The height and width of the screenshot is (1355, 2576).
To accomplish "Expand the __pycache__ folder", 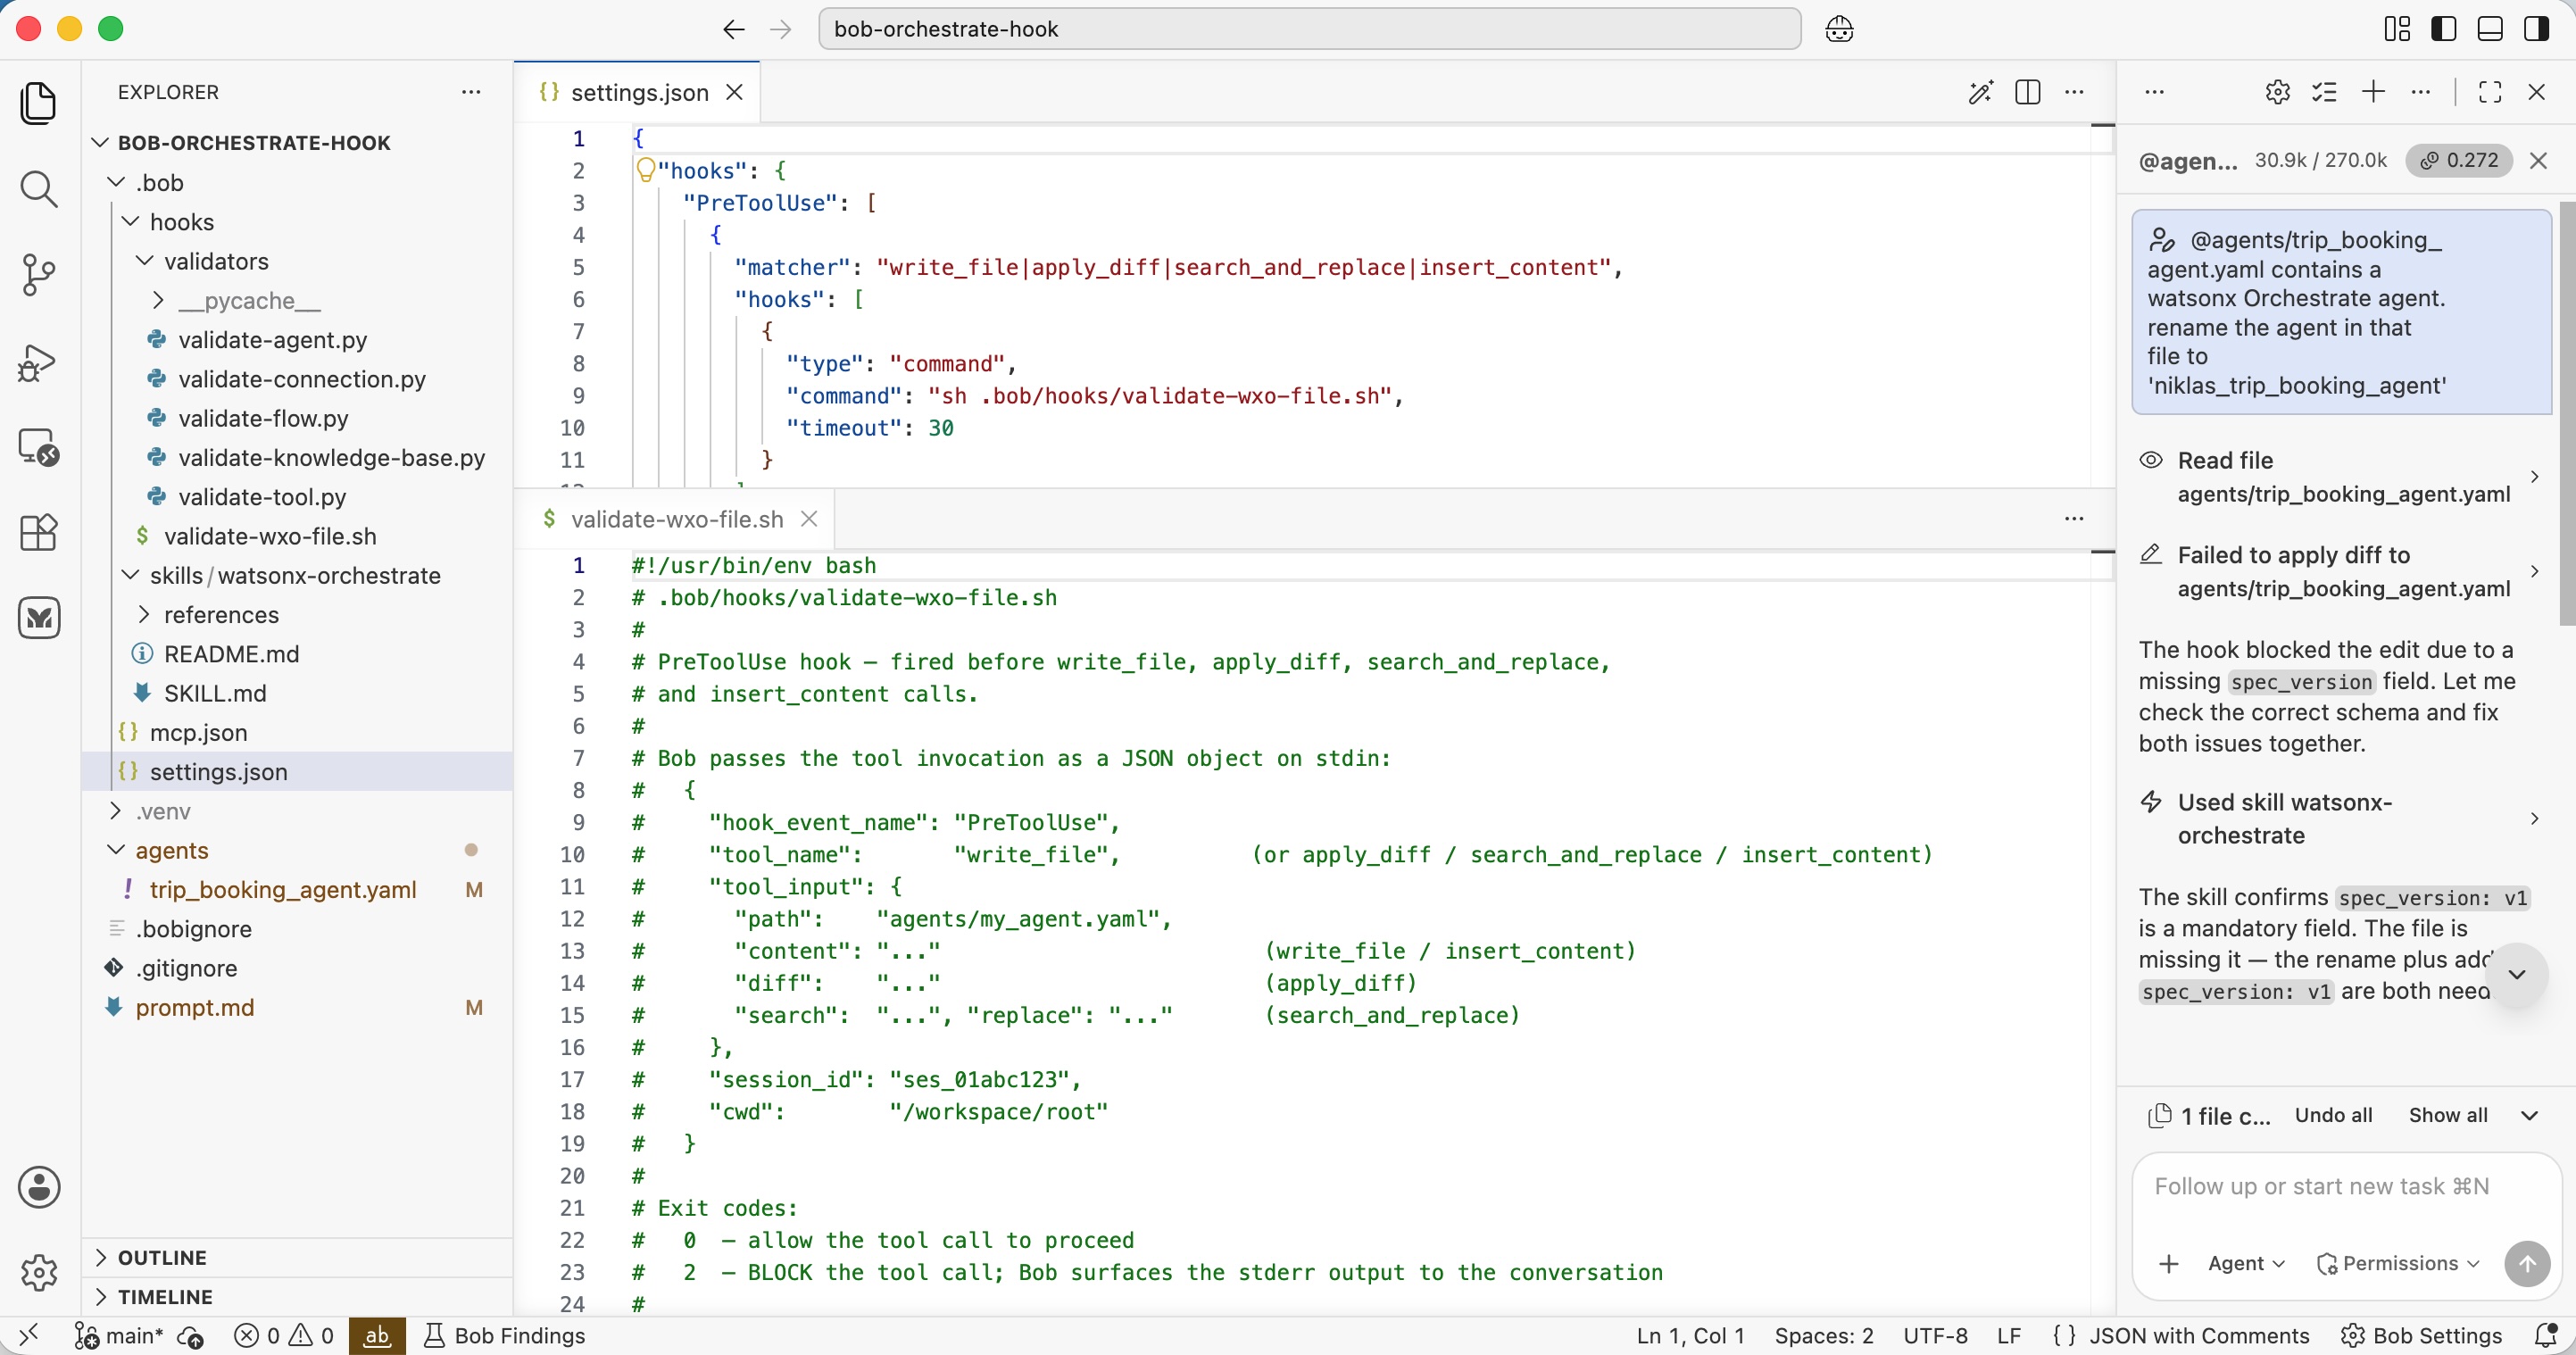I will [296, 300].
